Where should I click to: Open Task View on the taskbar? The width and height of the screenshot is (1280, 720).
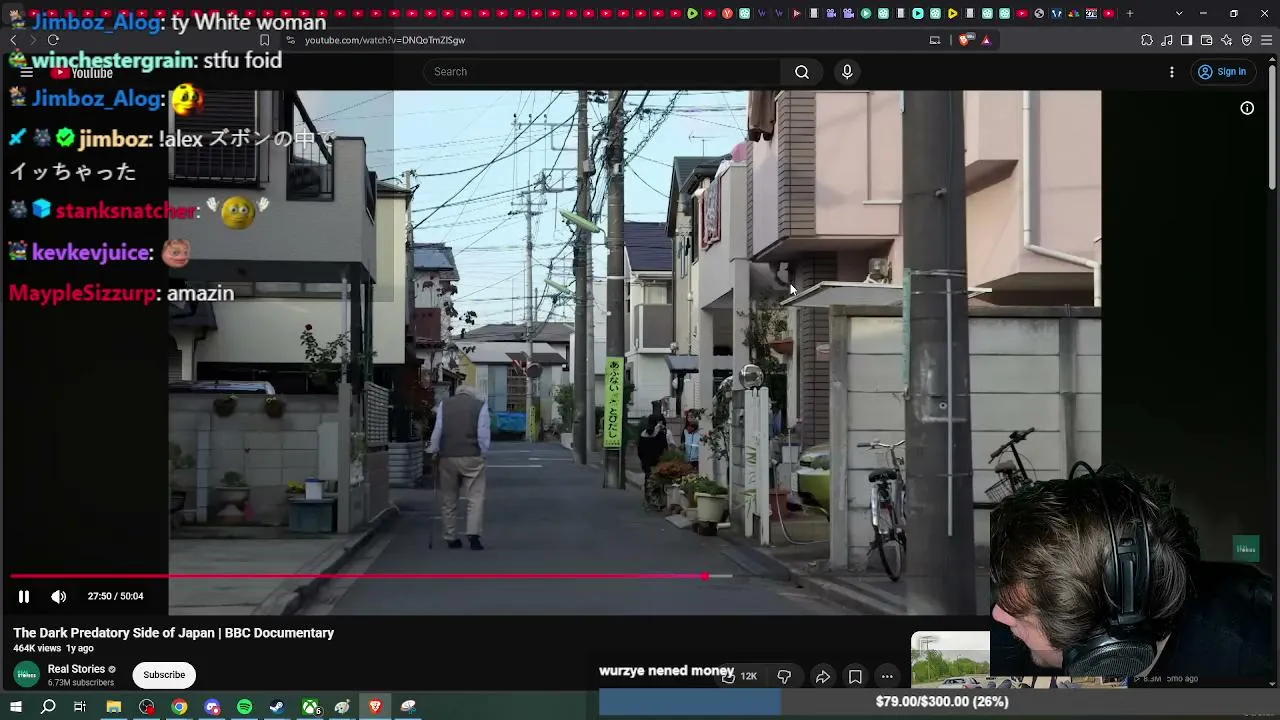(x=80, y=707)
